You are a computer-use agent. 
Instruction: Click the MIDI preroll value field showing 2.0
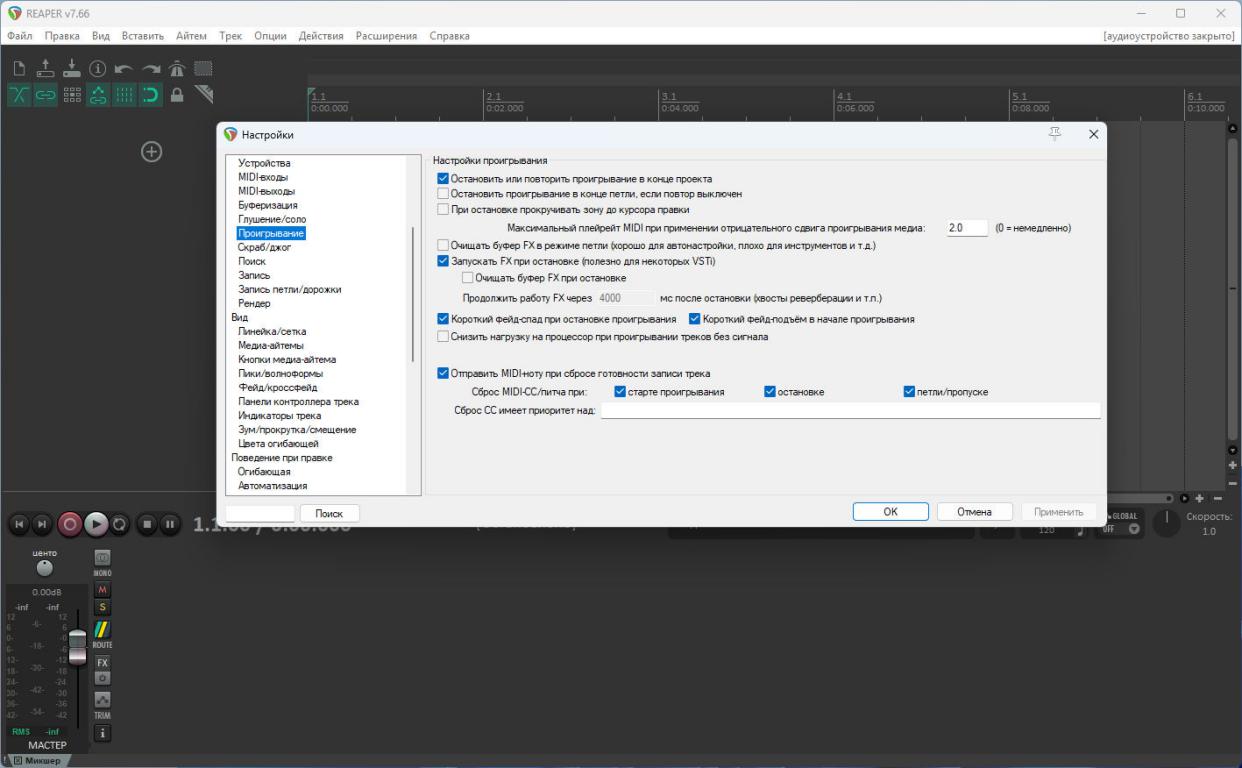tap(966, 228)
